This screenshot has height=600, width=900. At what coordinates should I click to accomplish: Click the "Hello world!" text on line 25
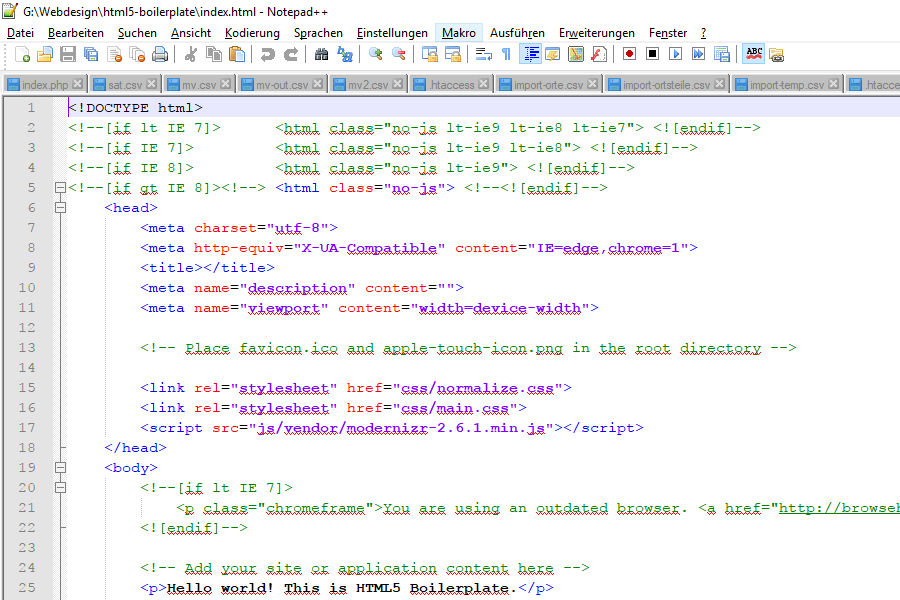[x=220, y=588]
